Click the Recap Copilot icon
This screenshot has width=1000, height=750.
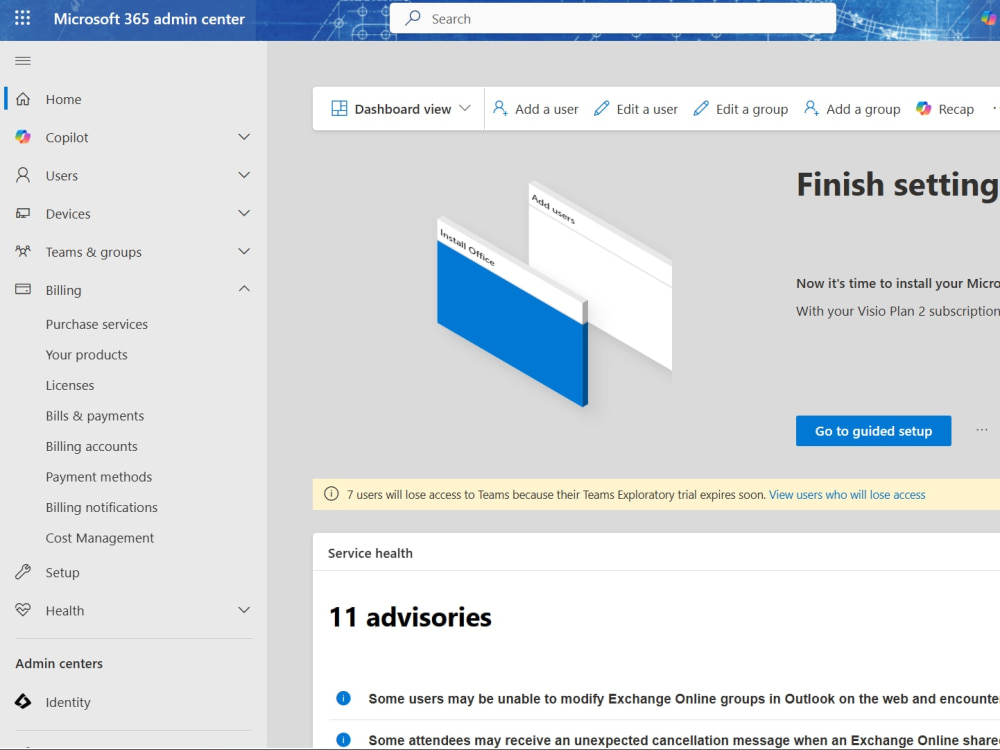[923, 108]
